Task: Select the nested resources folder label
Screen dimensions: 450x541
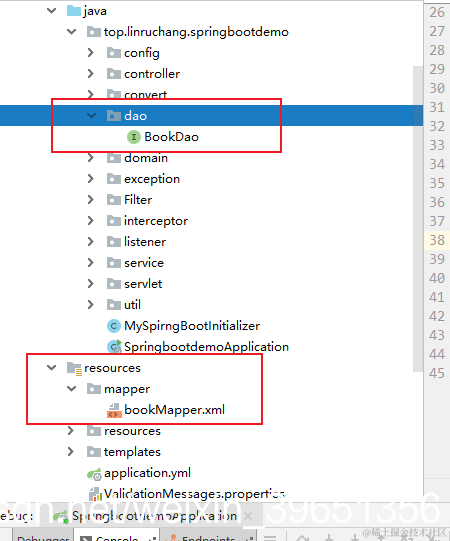Action: click(x=133, y=431)
